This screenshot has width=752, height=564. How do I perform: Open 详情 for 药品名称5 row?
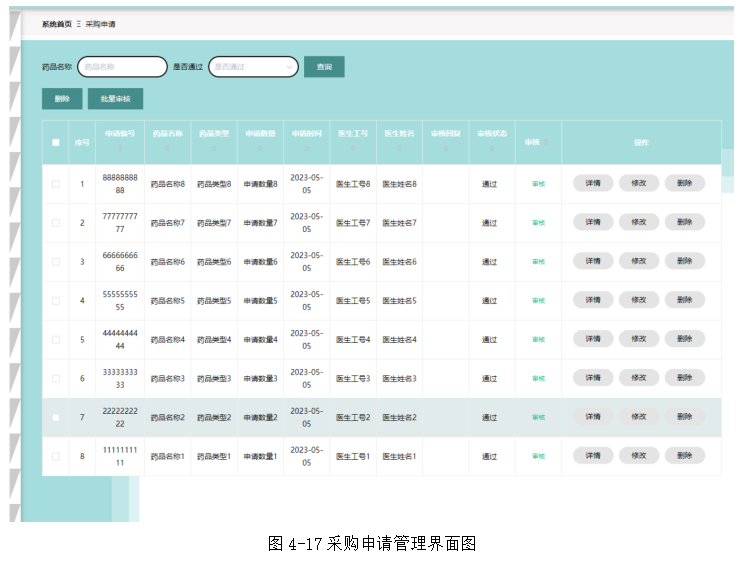pyautogui.click(x=593, y=300)
